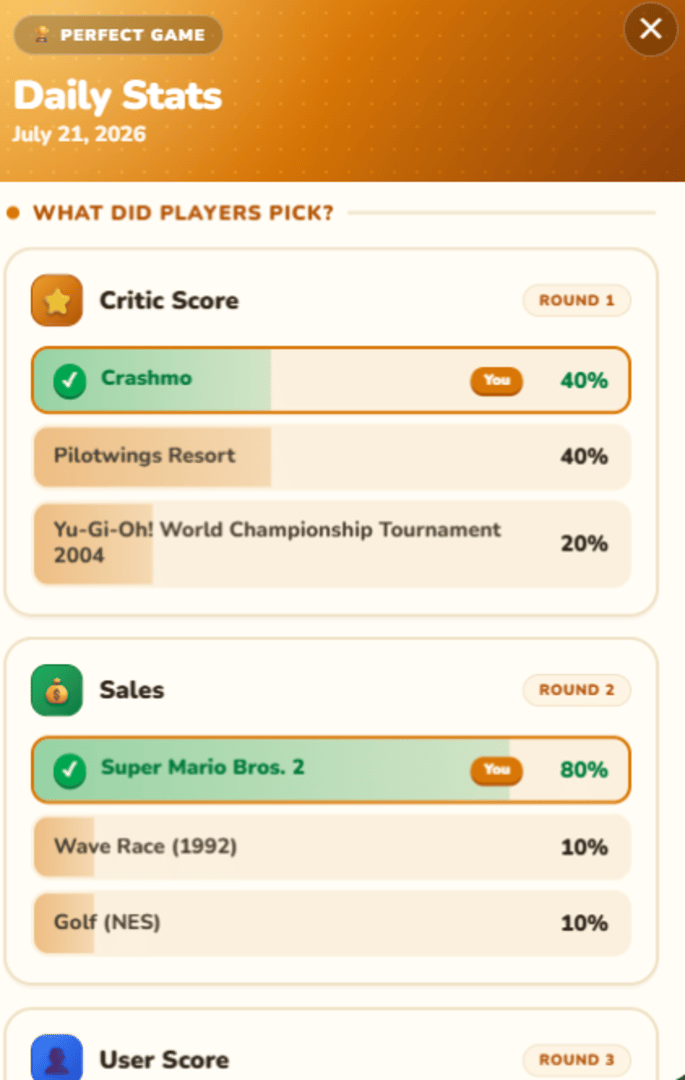
Task: Close the Daily Stats panel
Action: (x=651, y=29)
